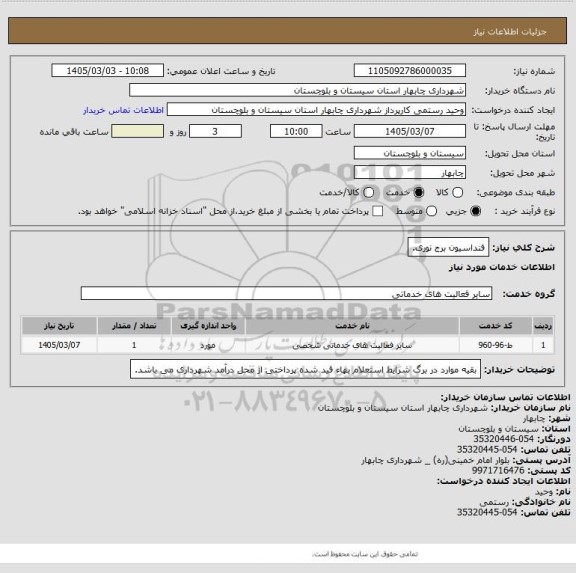Open the اطلاعات تماس خریدار link
Image resolution: width=576 pixels, height=573 pixels.
[123, 110]
